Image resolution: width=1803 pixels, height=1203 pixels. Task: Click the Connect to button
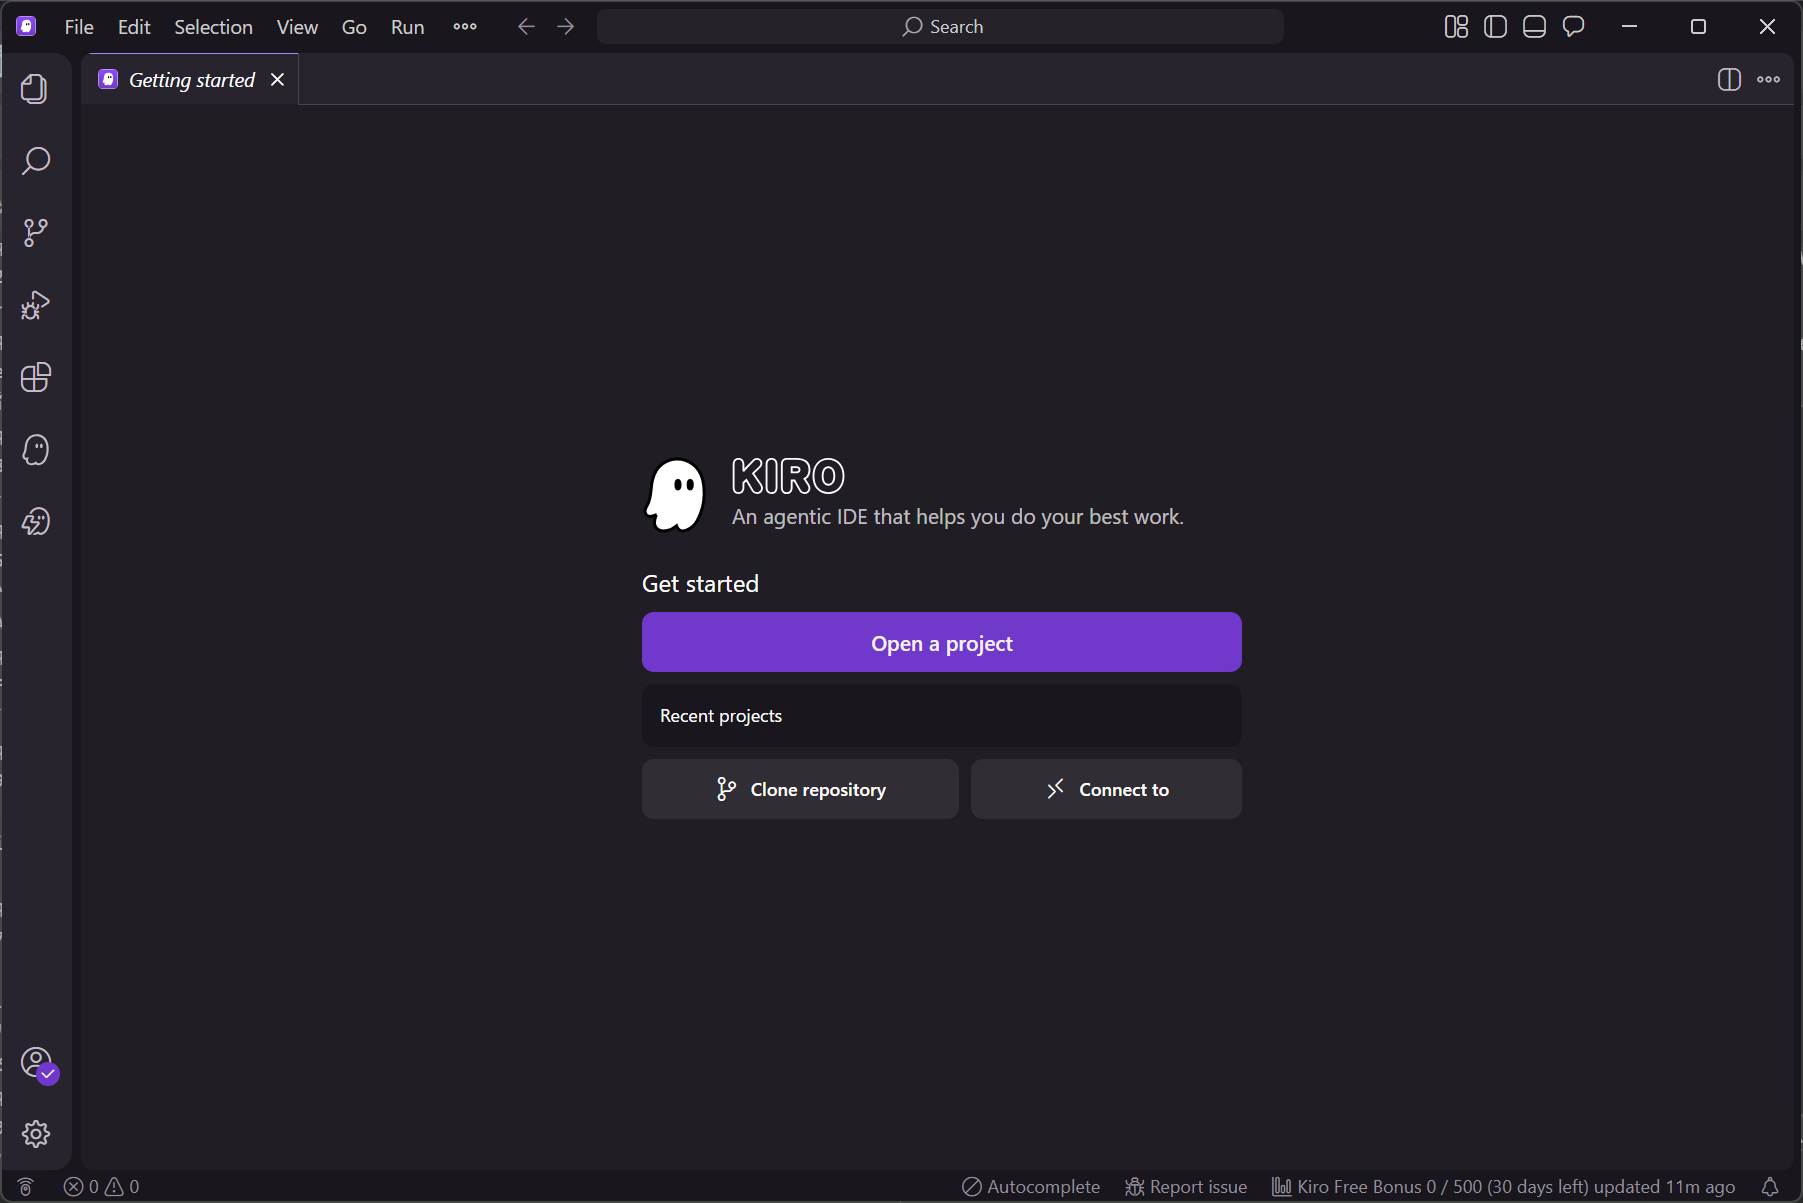click(x=1106, y=789)
